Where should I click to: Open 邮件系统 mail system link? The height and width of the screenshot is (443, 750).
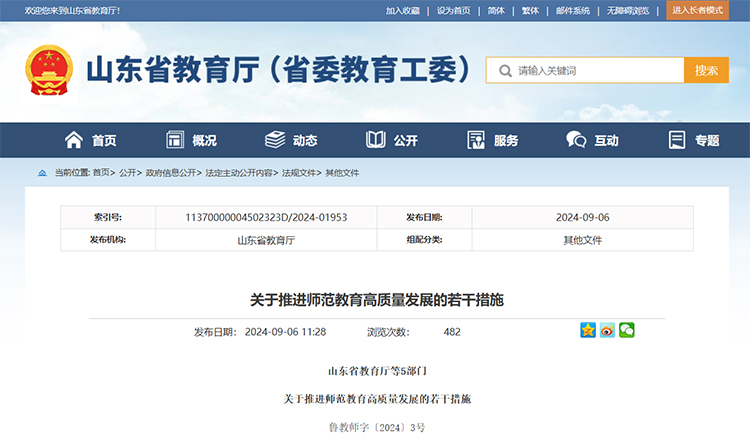pyautogui.click(x=572, y=10)
